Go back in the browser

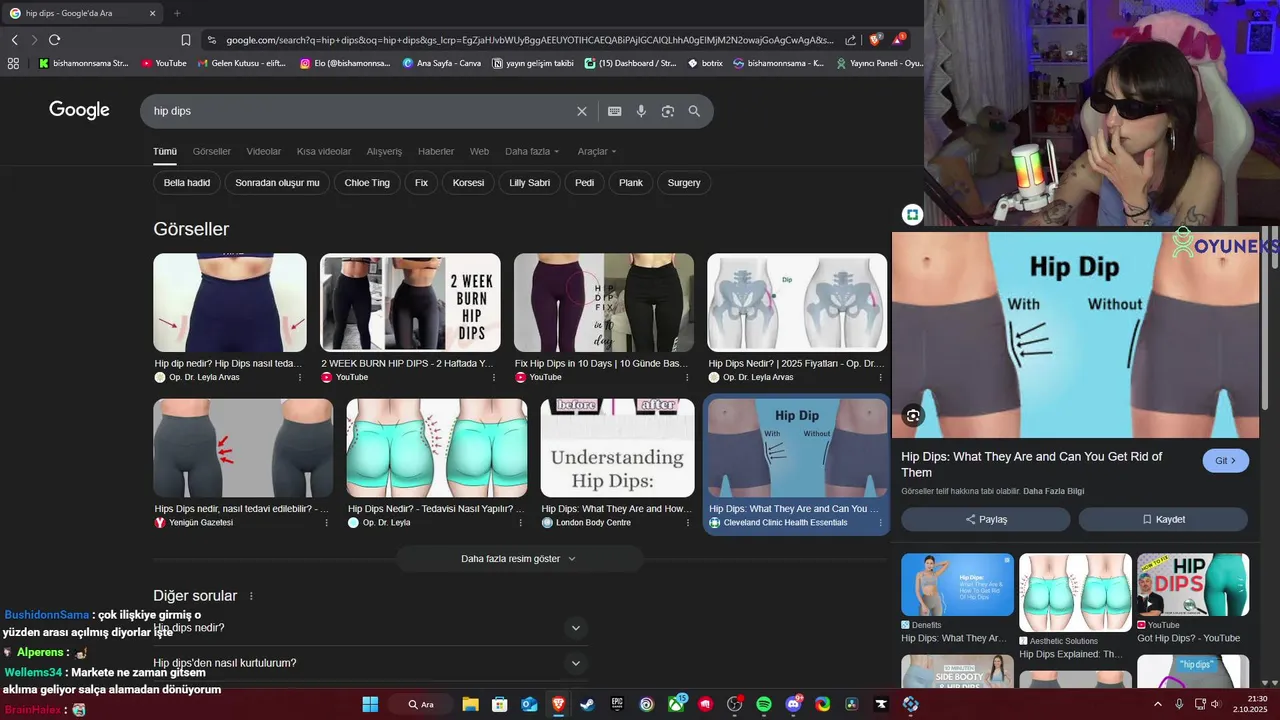pos(15,40)
